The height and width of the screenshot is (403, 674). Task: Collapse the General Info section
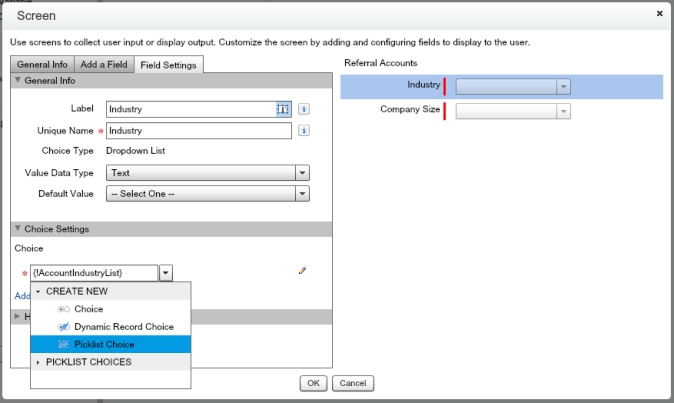[x=18, y=80]
